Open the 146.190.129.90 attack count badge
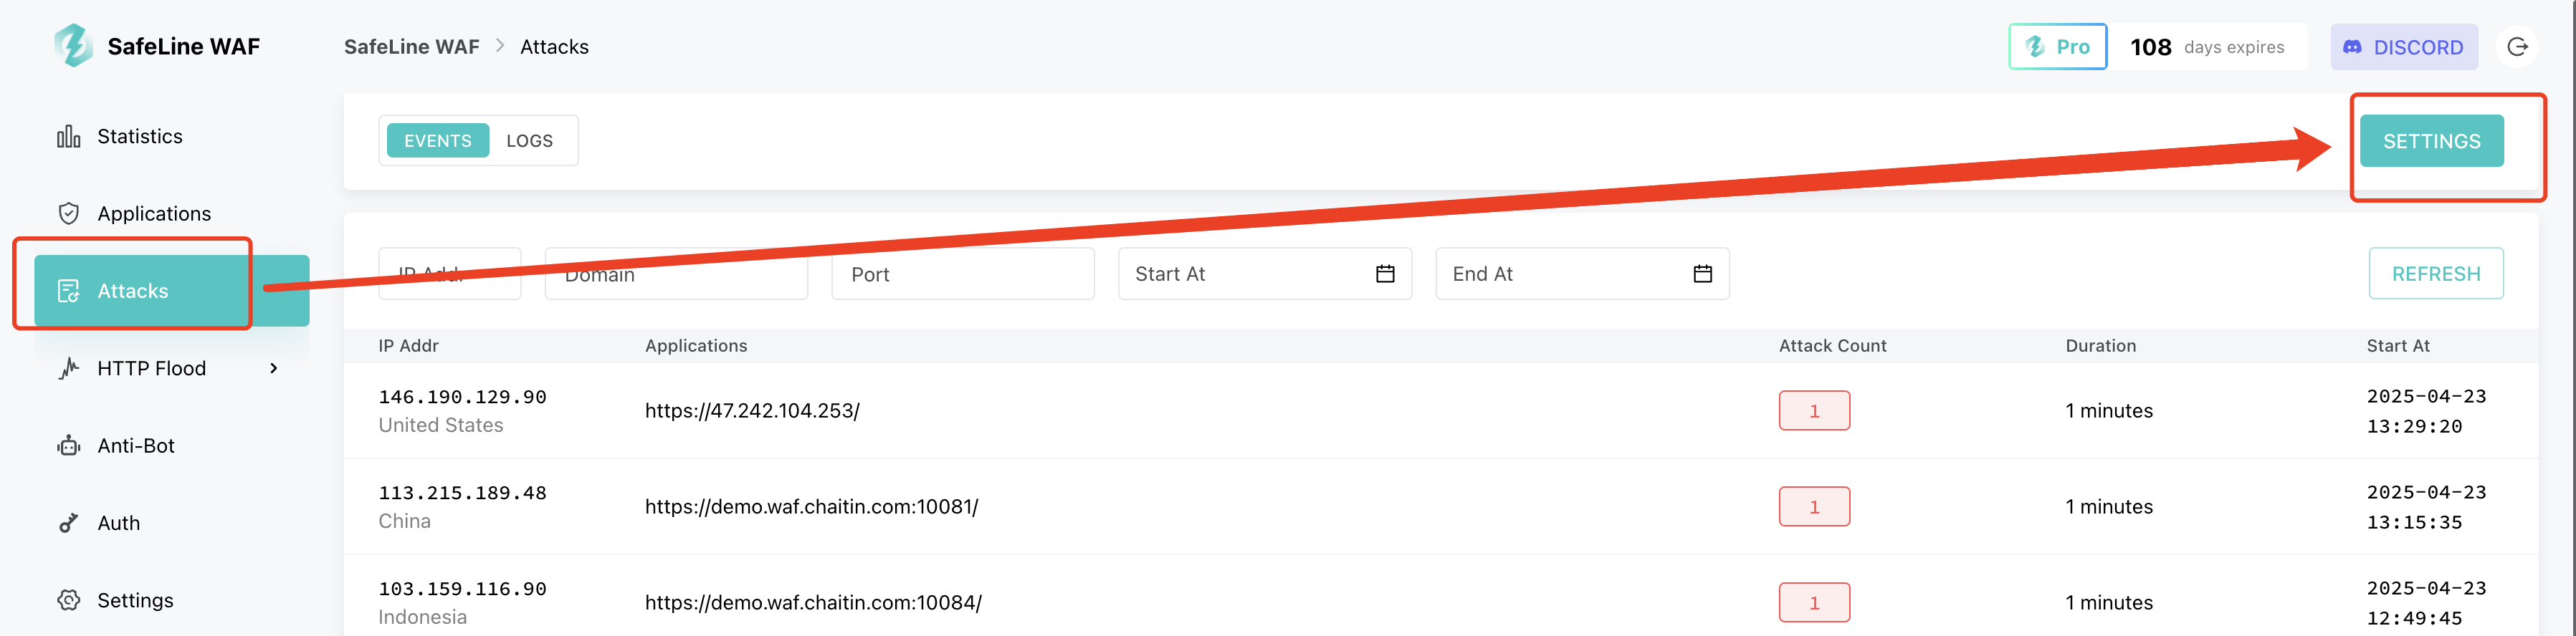The height and width of the screenshot is (636, 2576). pyautogui.click(x=1813, y=411)
